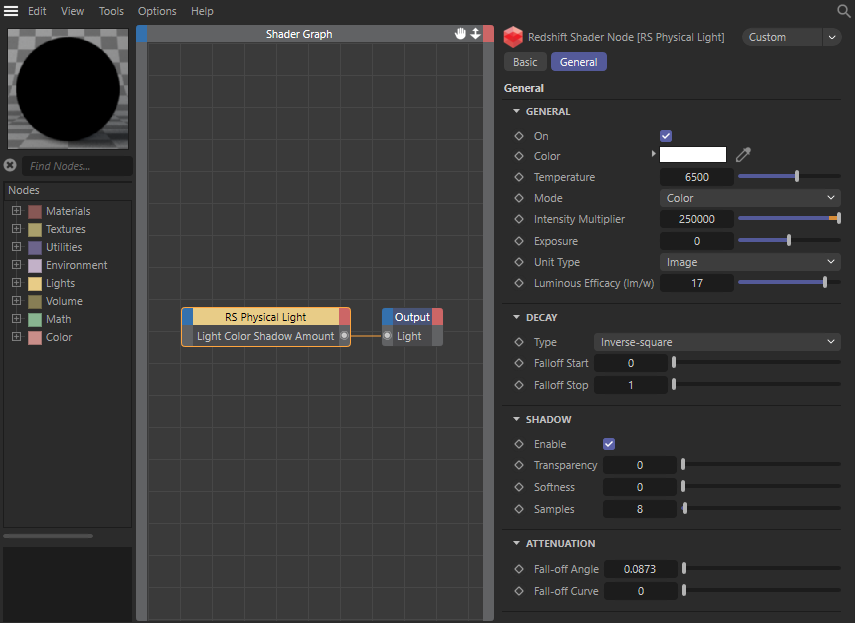Open the Mode dropdown set to Color

[750, 198]
